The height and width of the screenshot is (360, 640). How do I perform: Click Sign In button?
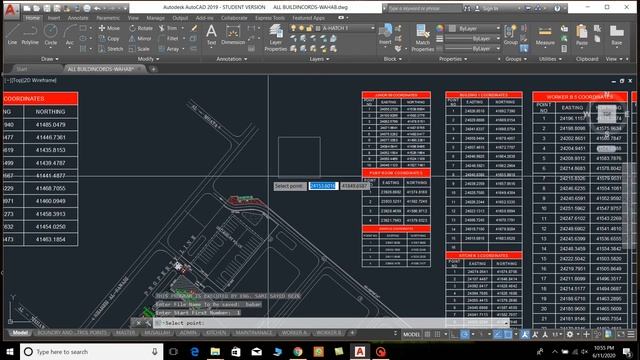pyautogui.click(x=486, y=8)
